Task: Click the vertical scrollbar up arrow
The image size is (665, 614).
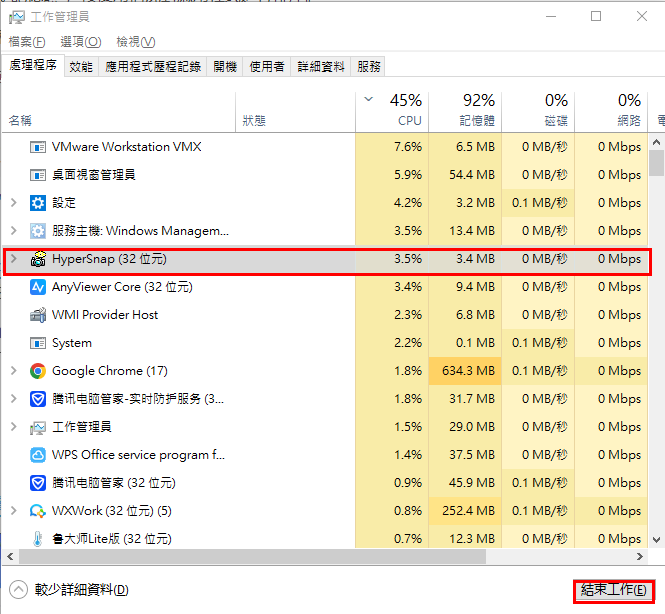Action: click(x=657, y=142)
